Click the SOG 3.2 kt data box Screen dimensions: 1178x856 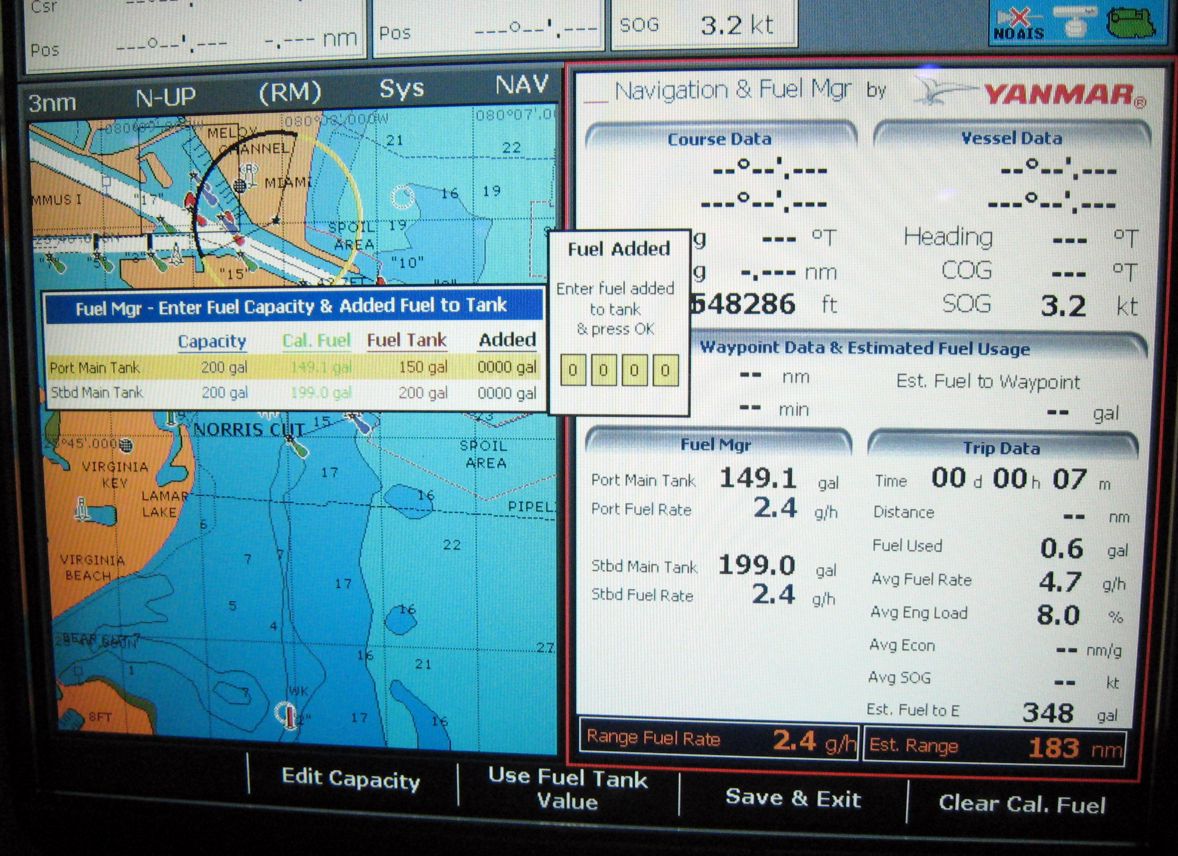click(703, 25)
